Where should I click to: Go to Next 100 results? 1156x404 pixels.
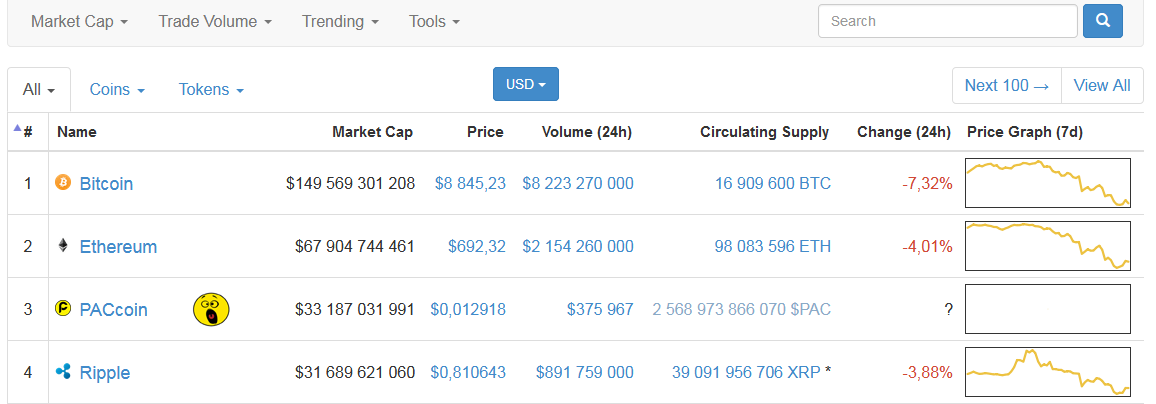pos(1006,86)
